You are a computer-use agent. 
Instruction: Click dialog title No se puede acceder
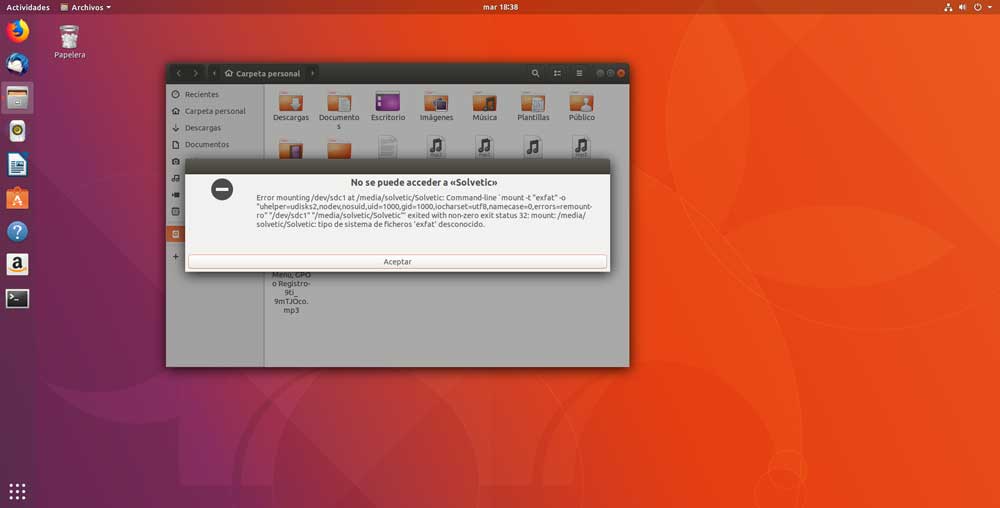[424, 182]
